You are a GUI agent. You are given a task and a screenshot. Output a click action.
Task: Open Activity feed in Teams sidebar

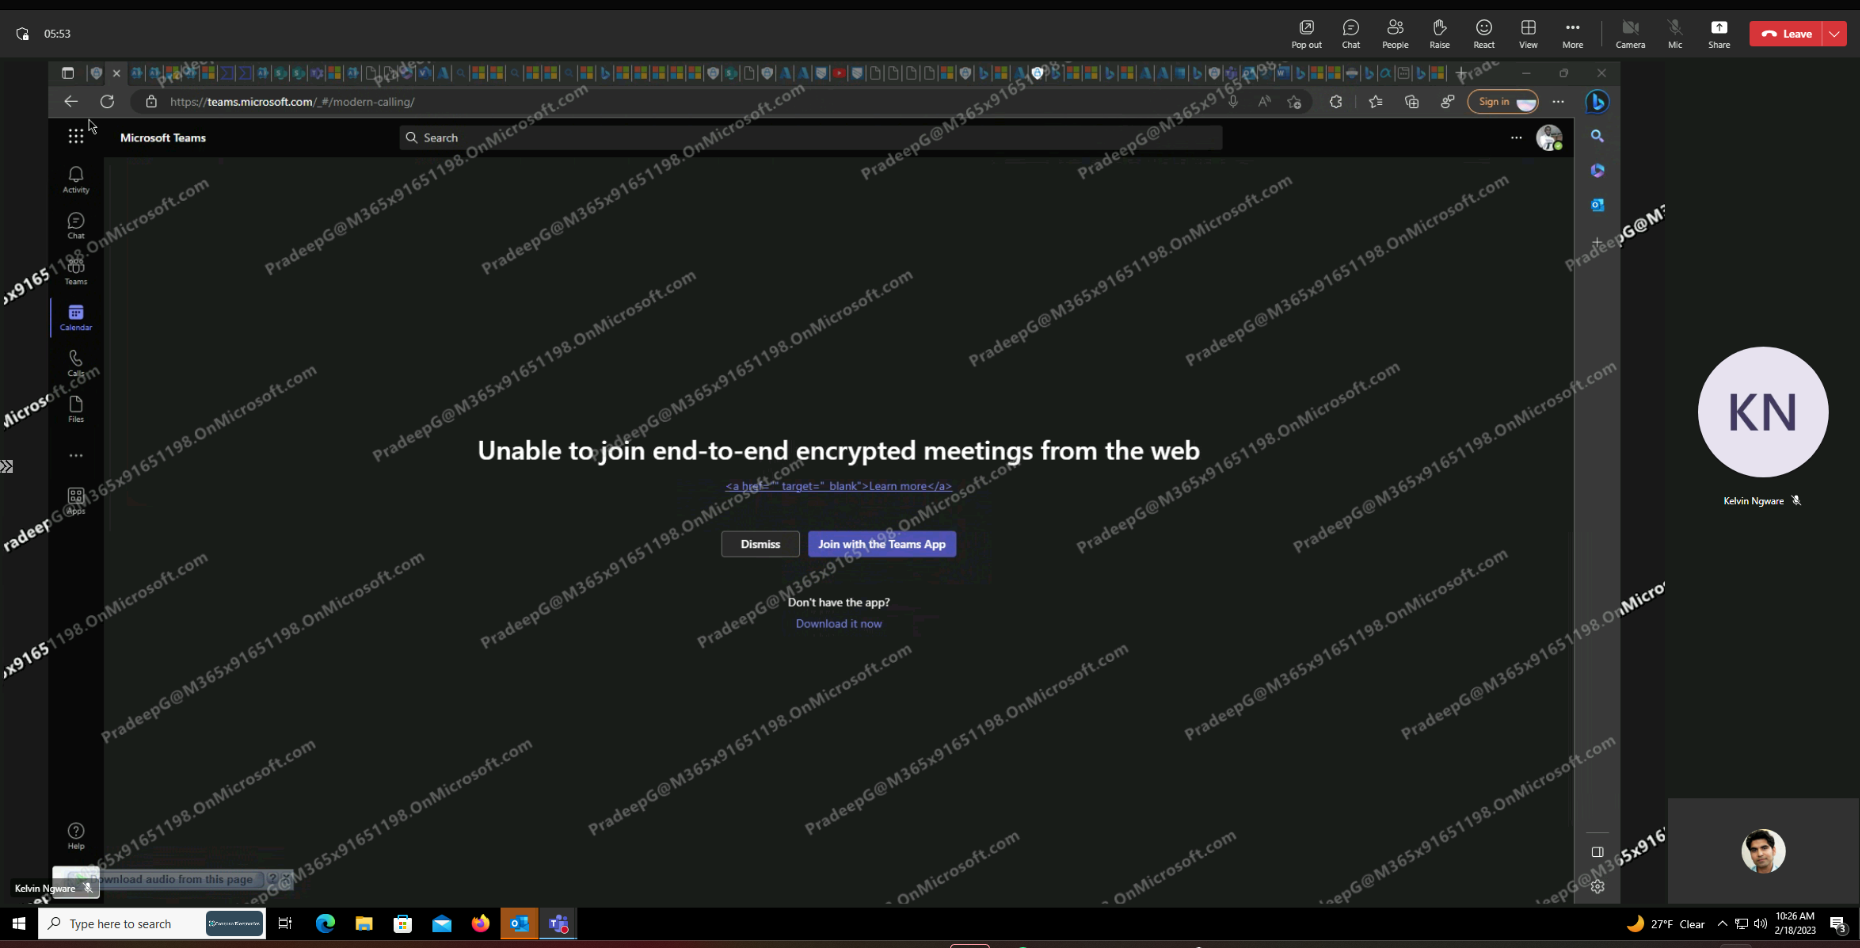(76, 179)
